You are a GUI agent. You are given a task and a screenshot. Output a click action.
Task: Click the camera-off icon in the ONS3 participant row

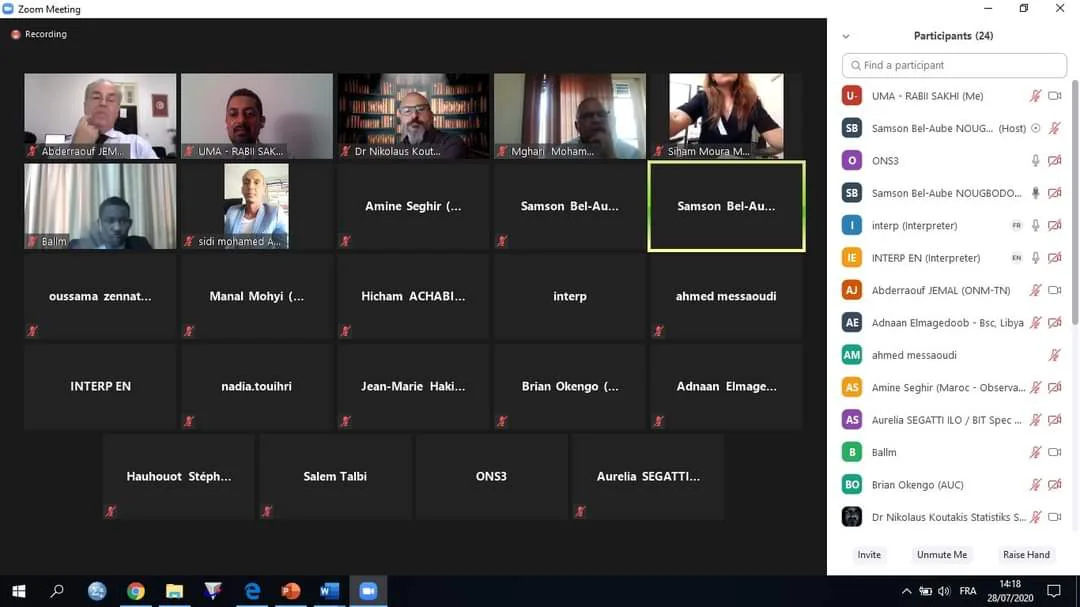point(1055,161)
